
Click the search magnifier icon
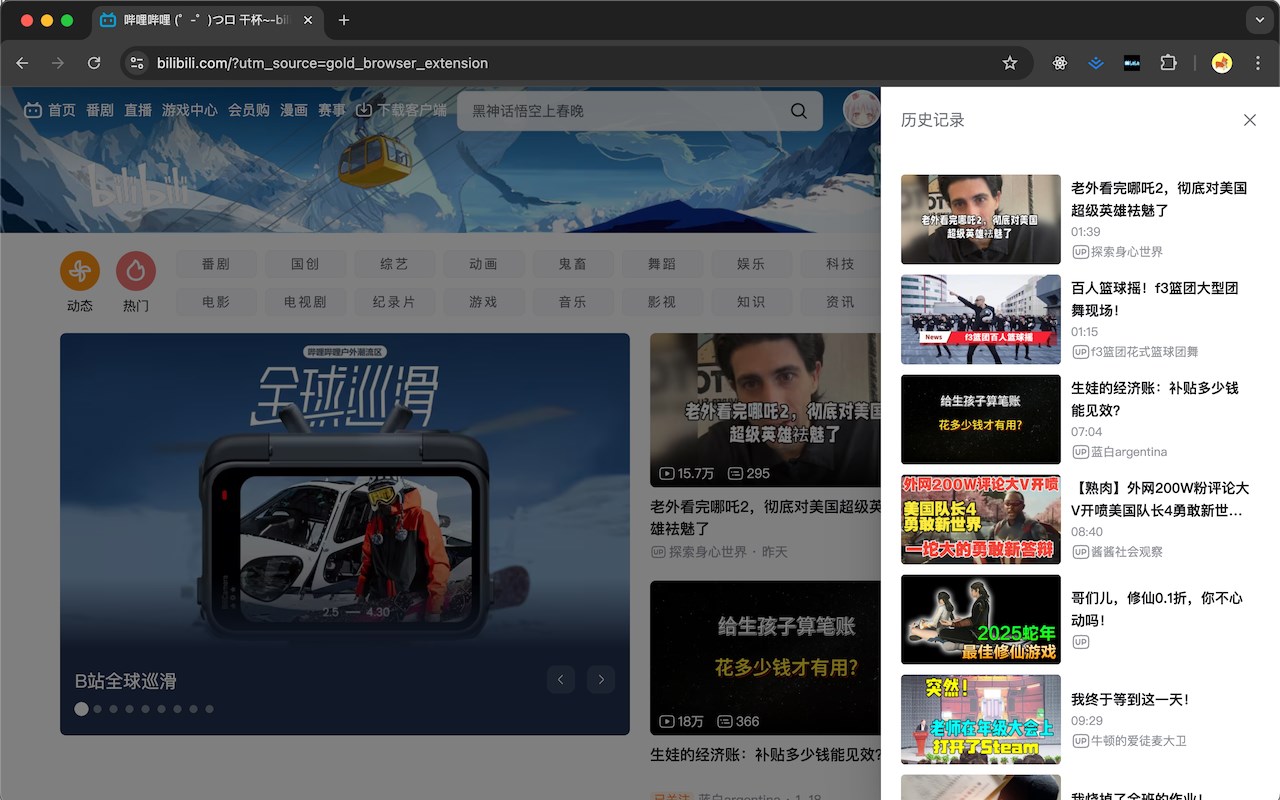point(799,110)
